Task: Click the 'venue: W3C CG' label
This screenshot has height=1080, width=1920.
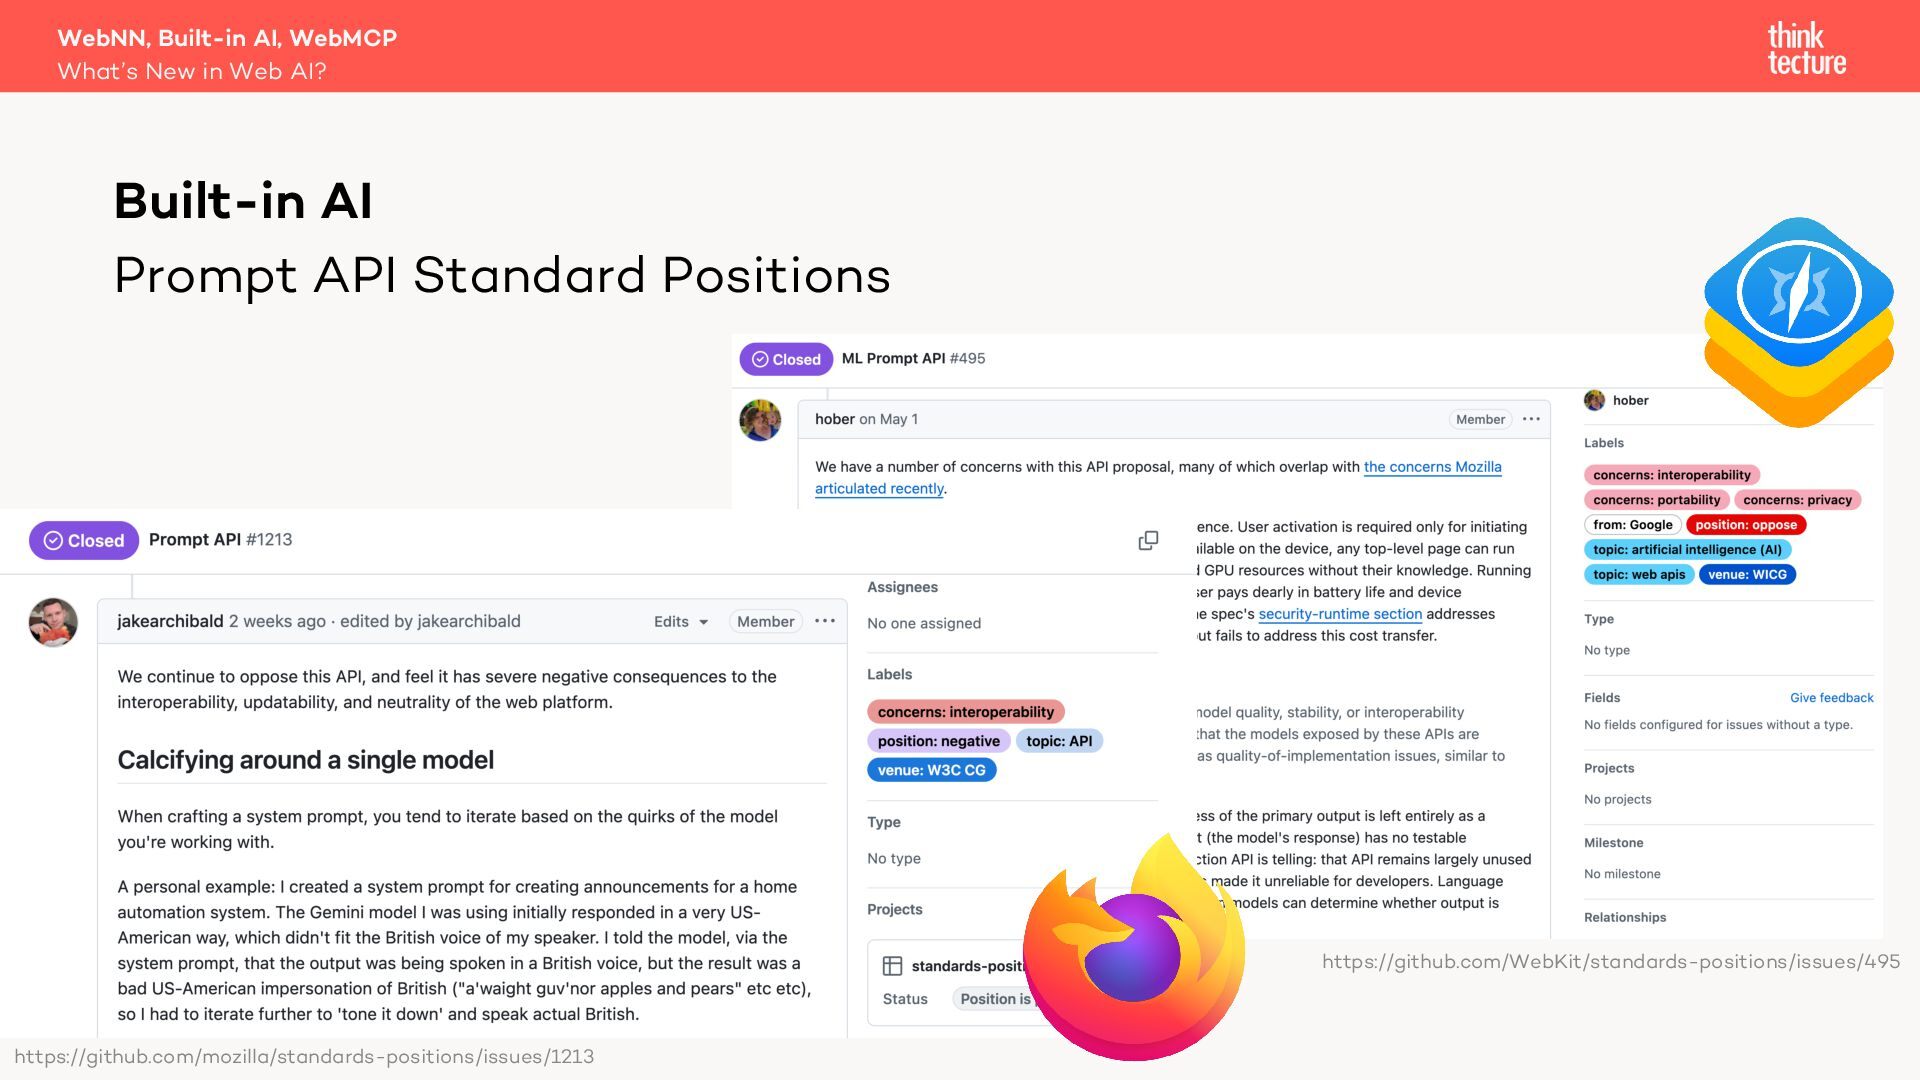Action: (x=932, y=770)
